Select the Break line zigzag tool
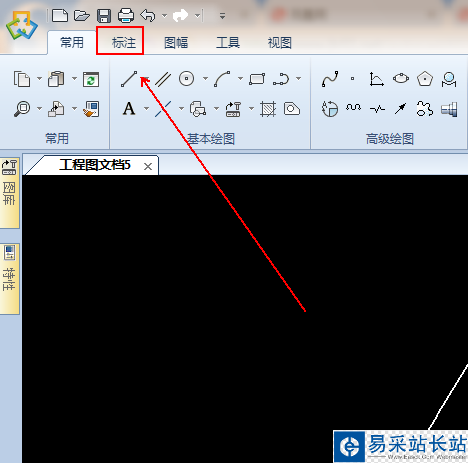The image size is (468, 463). 377,109
